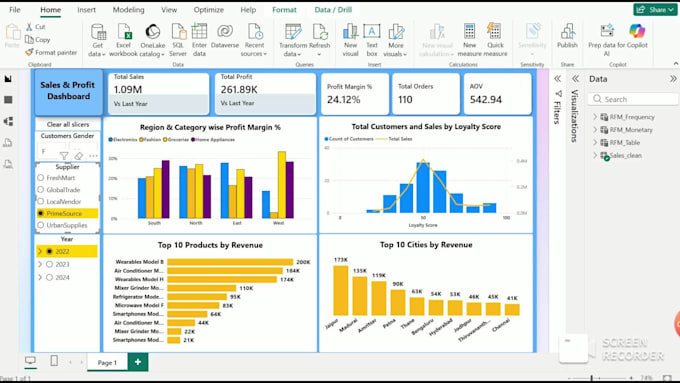Click Clear all slicers button
Screen dimensions: 680x383
pos(68,124)
